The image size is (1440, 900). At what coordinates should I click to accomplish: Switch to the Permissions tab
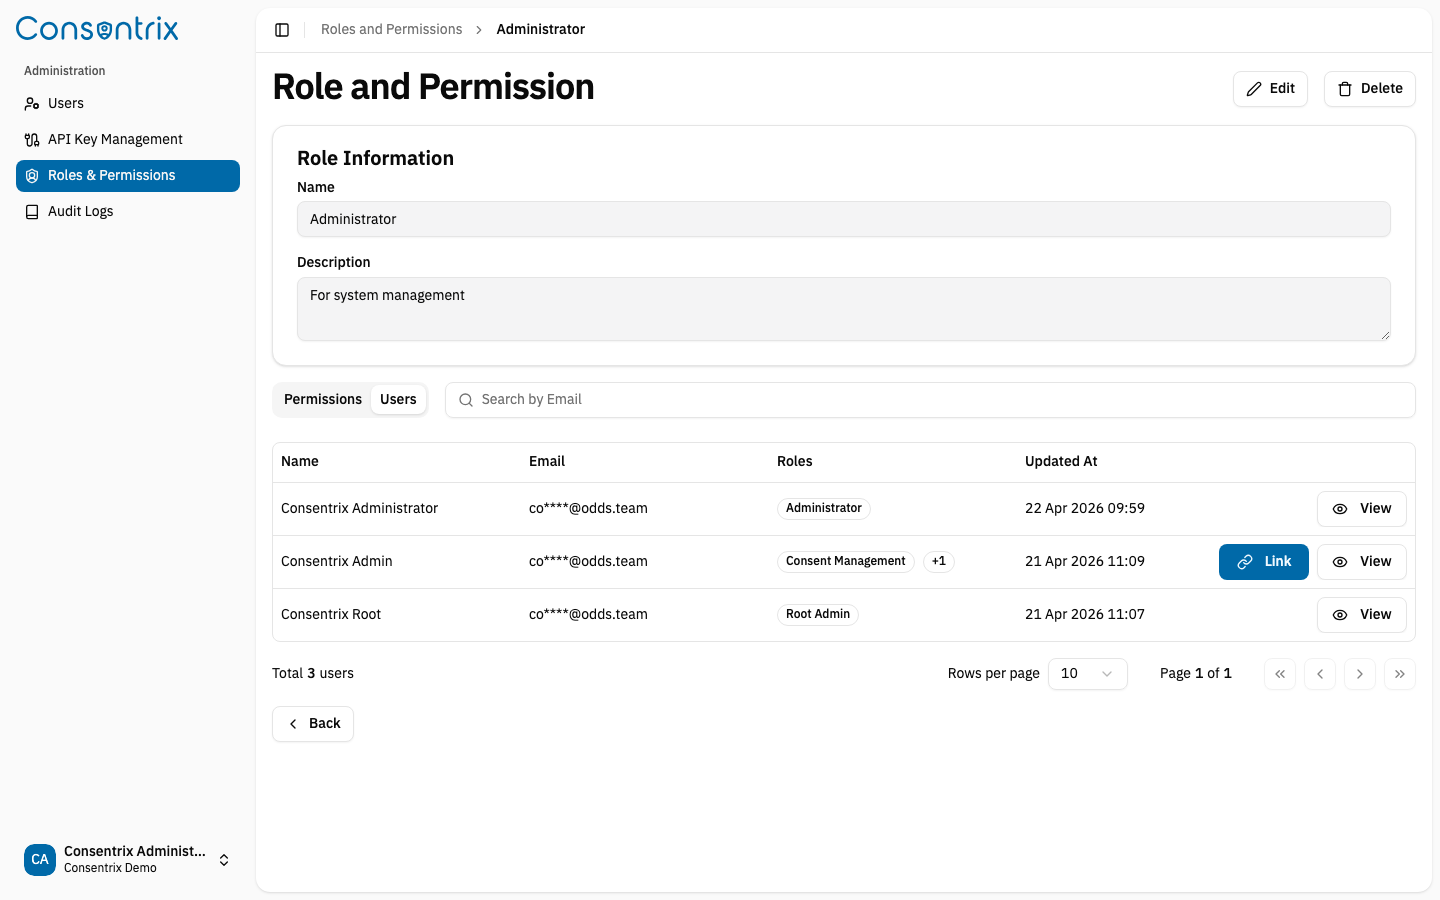pos(323,399)
